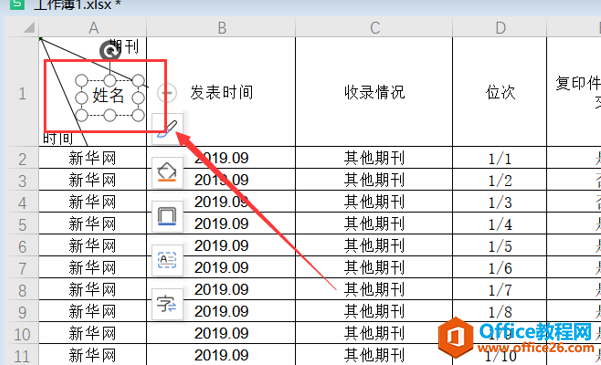Click 2019.09 in row 9
The width and height of the screenshot is (601, 365).
pyautogui.click(x=221, y=311)
